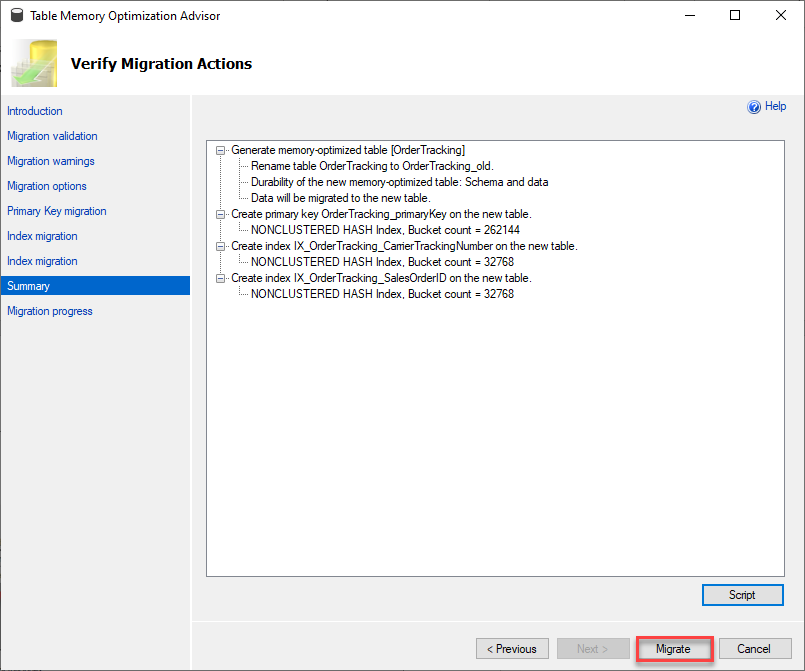Switch to the Migration options page

point(47,186)
